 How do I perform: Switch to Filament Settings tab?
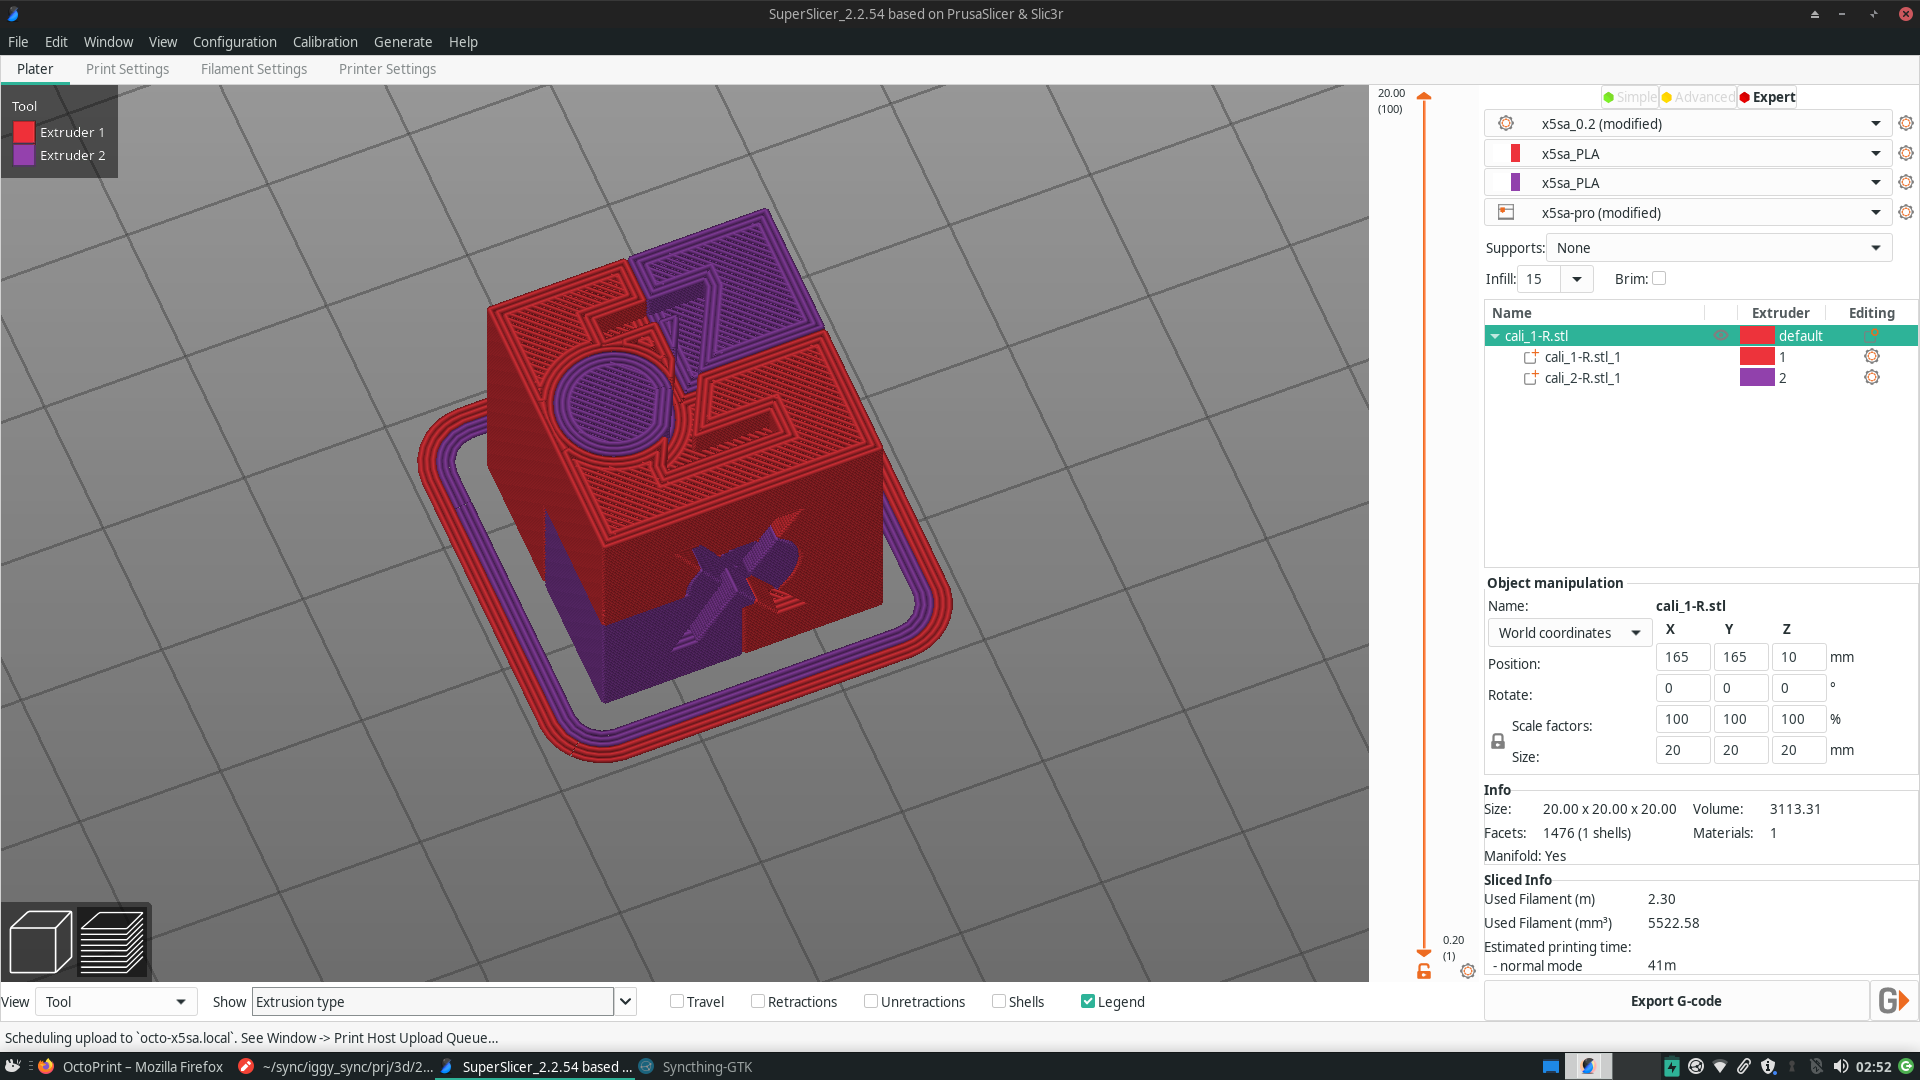(254, 69)
